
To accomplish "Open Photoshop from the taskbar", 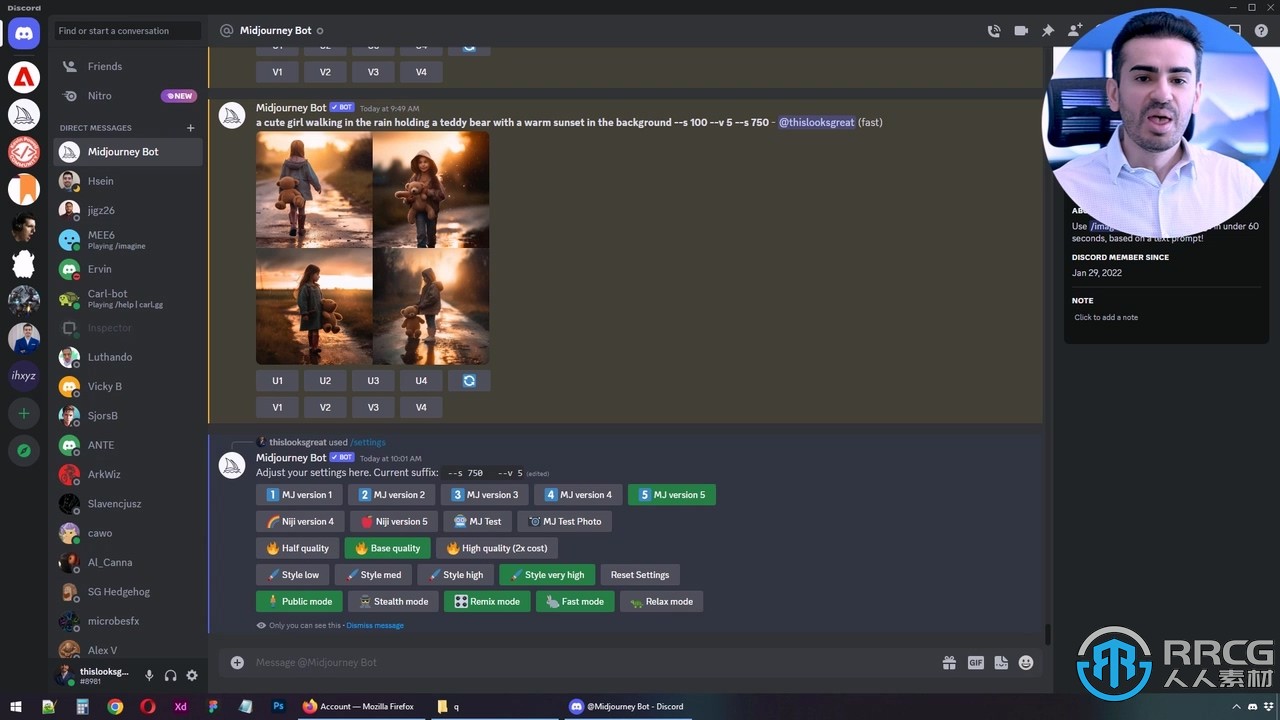I will [279, 706].
